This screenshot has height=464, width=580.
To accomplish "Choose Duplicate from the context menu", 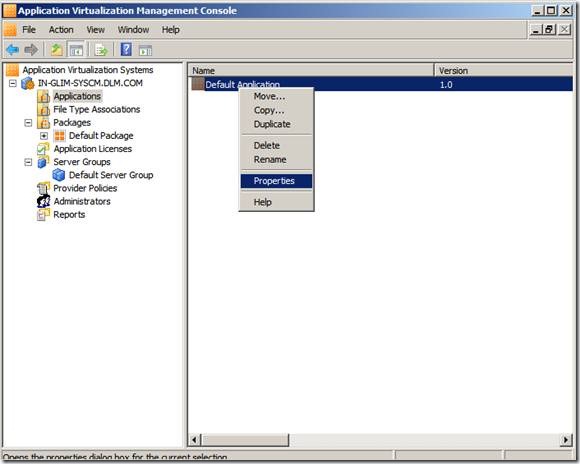I will pos(276,124).
